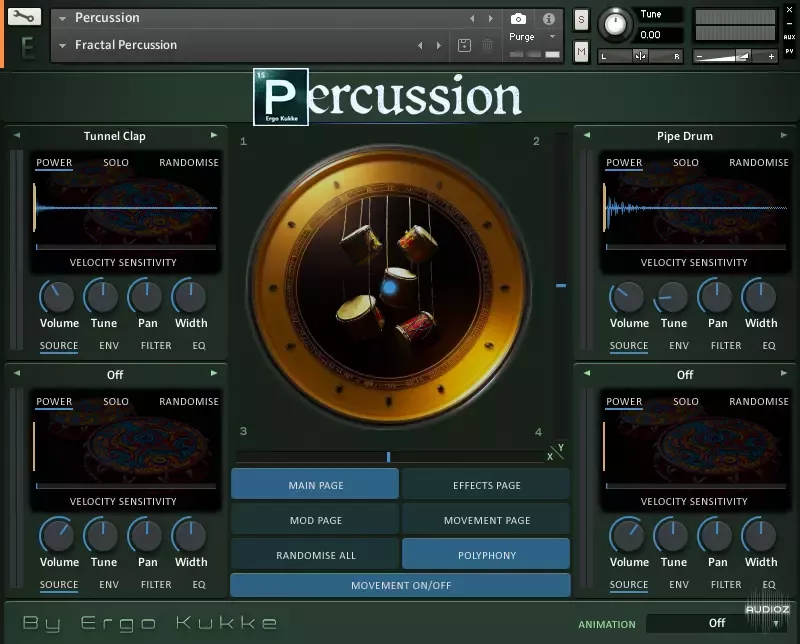The width and height of the screenshot is (800, 644).
Task: Toggle POWER on Tunnel Clap slot
Action: (54, 163)
